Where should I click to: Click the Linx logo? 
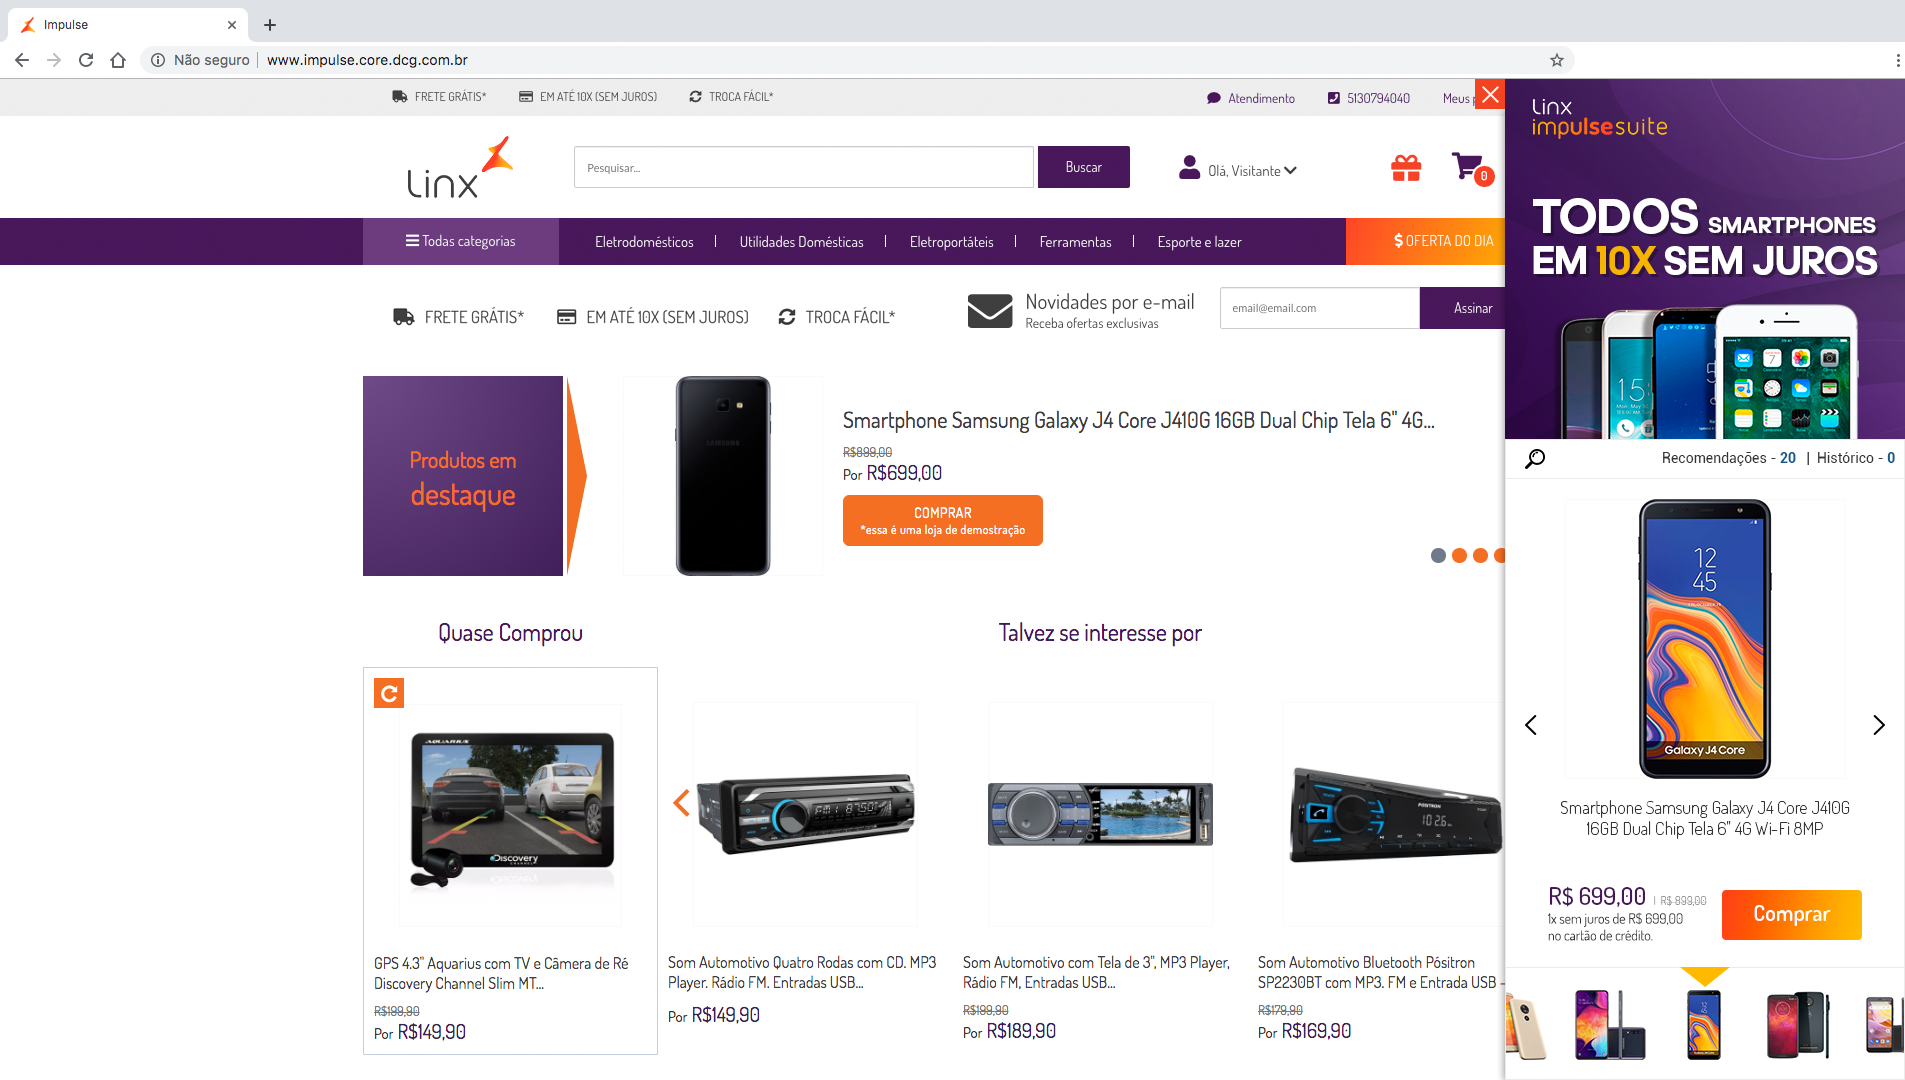coord(460,168)
